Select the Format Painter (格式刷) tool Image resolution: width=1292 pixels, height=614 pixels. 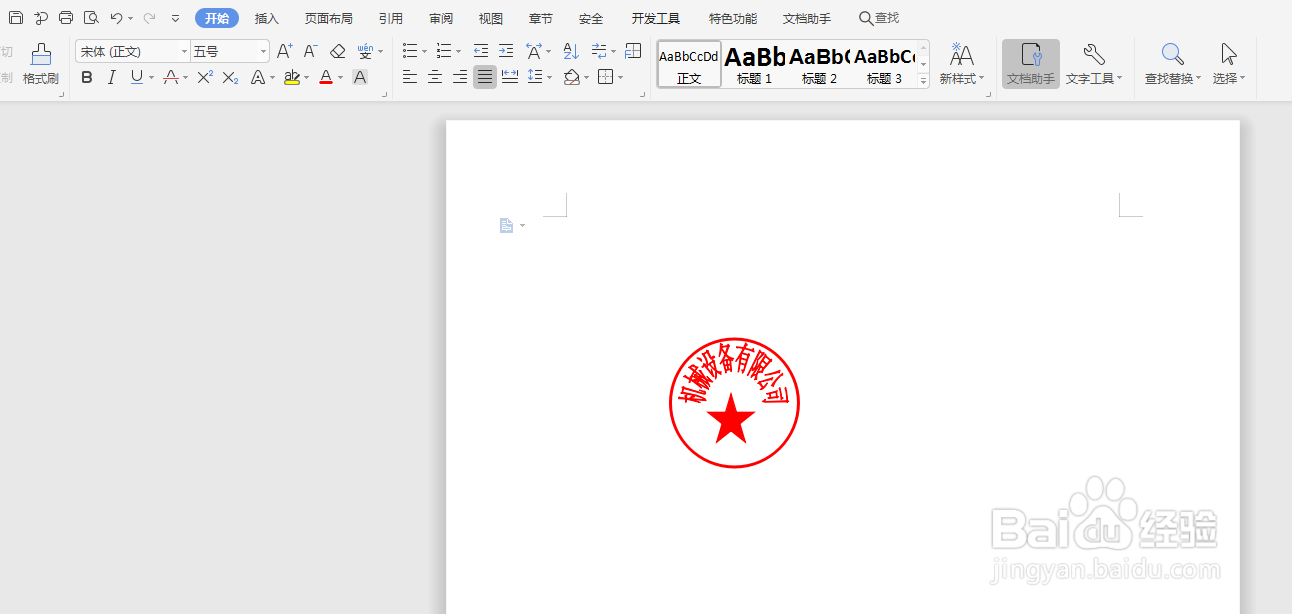41,64
